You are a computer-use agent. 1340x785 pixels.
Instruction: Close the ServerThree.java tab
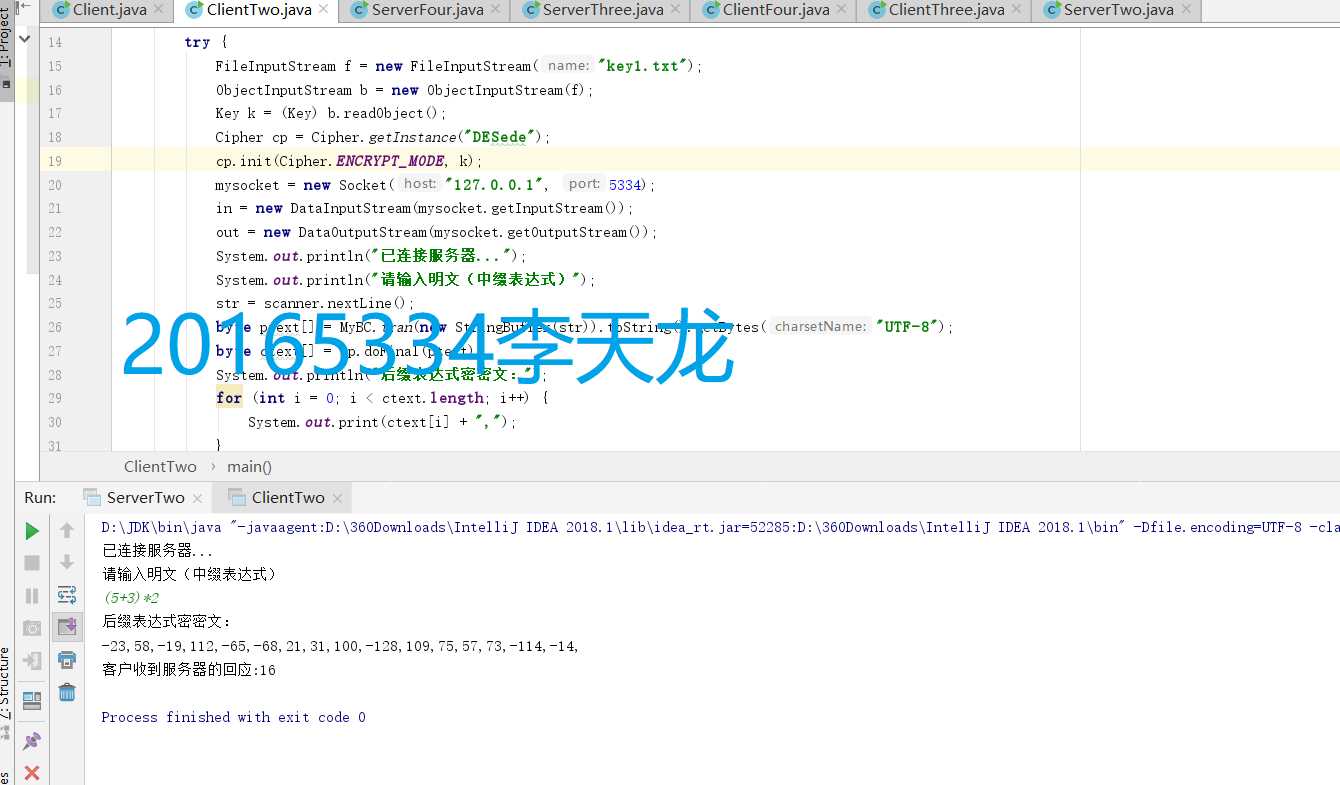pos(677,10)
